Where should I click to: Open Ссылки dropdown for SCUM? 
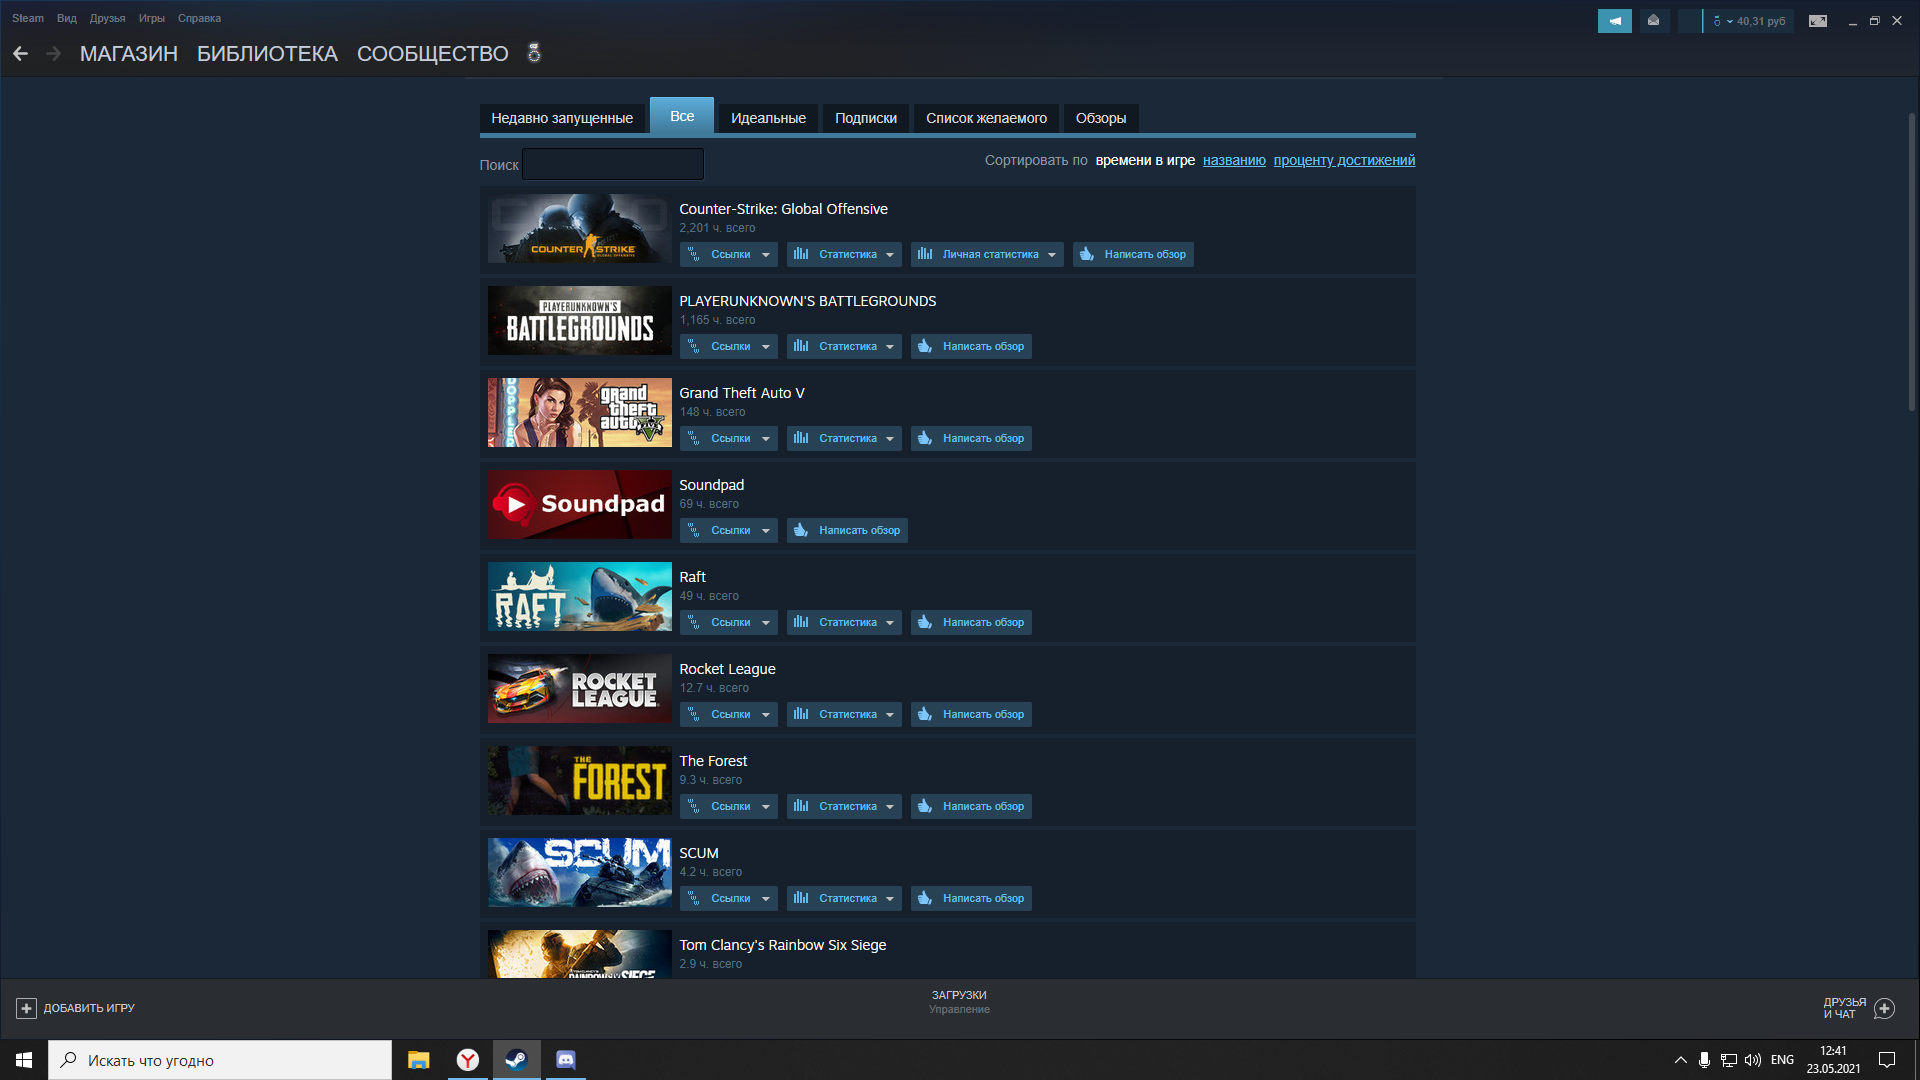(x=729, y=898)
